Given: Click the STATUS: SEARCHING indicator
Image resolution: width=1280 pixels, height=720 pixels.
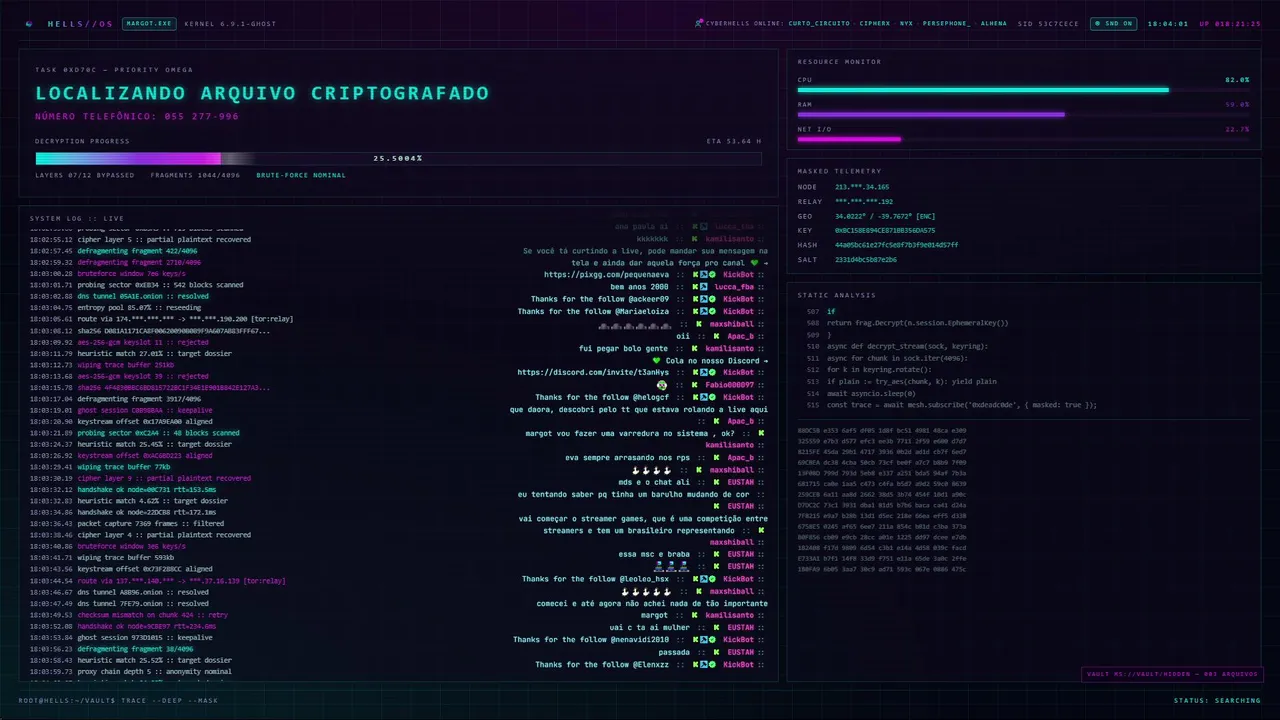Looking at the screenshot, I should pos(1217,700).
